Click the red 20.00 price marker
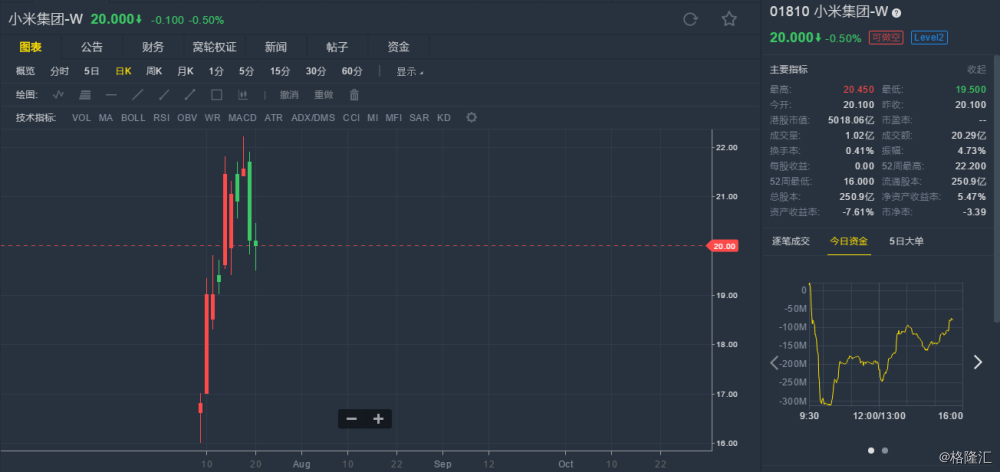This screenshot has width=1000, height=472. coord(724,246)
